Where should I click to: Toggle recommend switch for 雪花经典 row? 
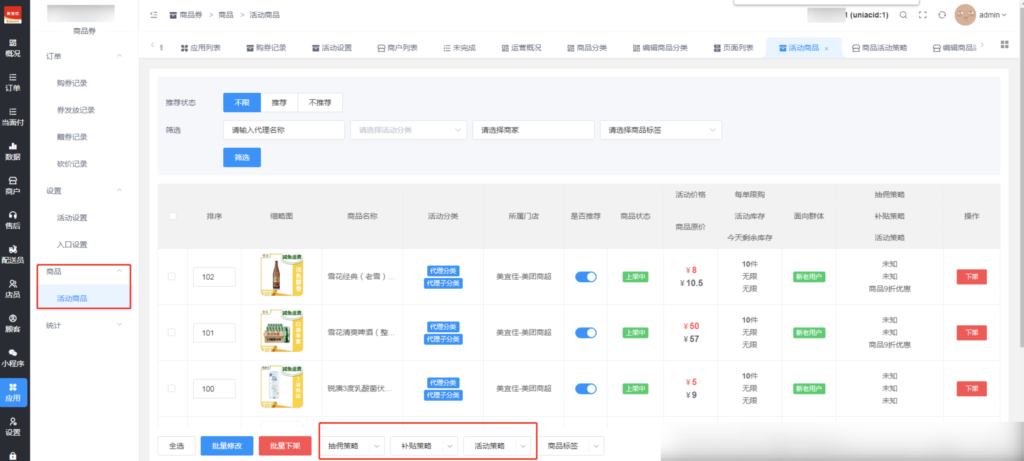click(586, 277)
